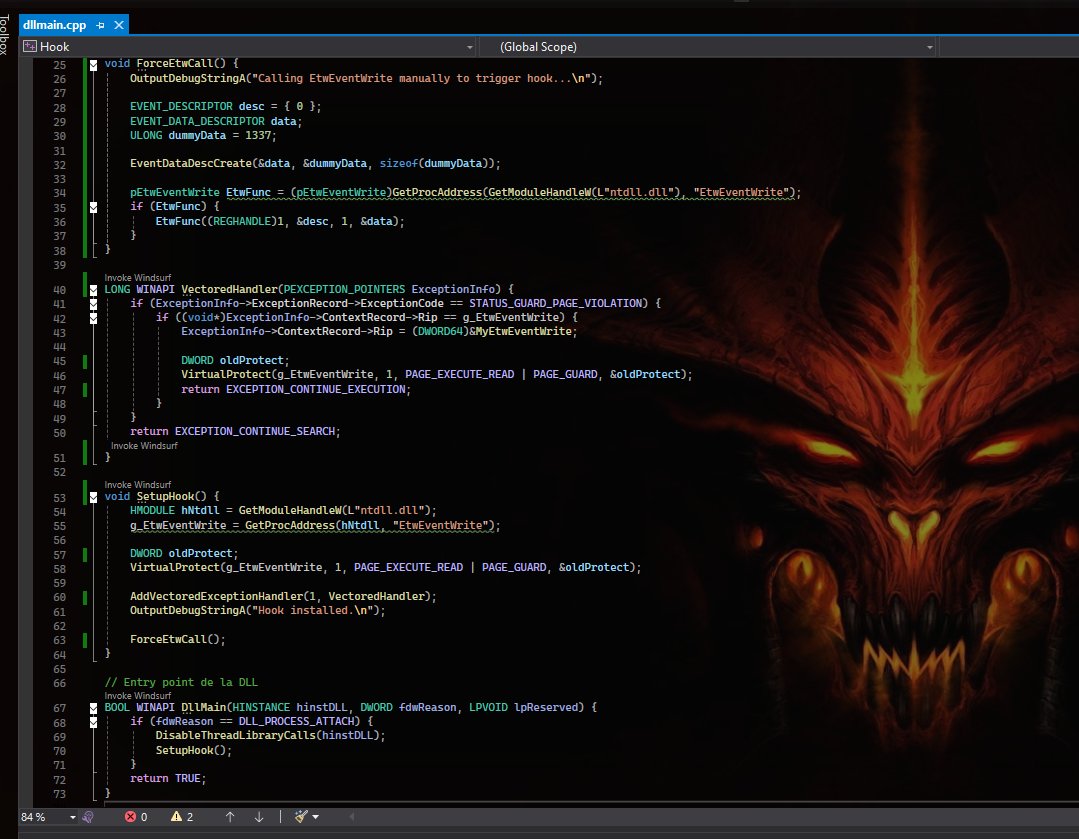Open the Hook project dropdown

click(x=470, y=47)
